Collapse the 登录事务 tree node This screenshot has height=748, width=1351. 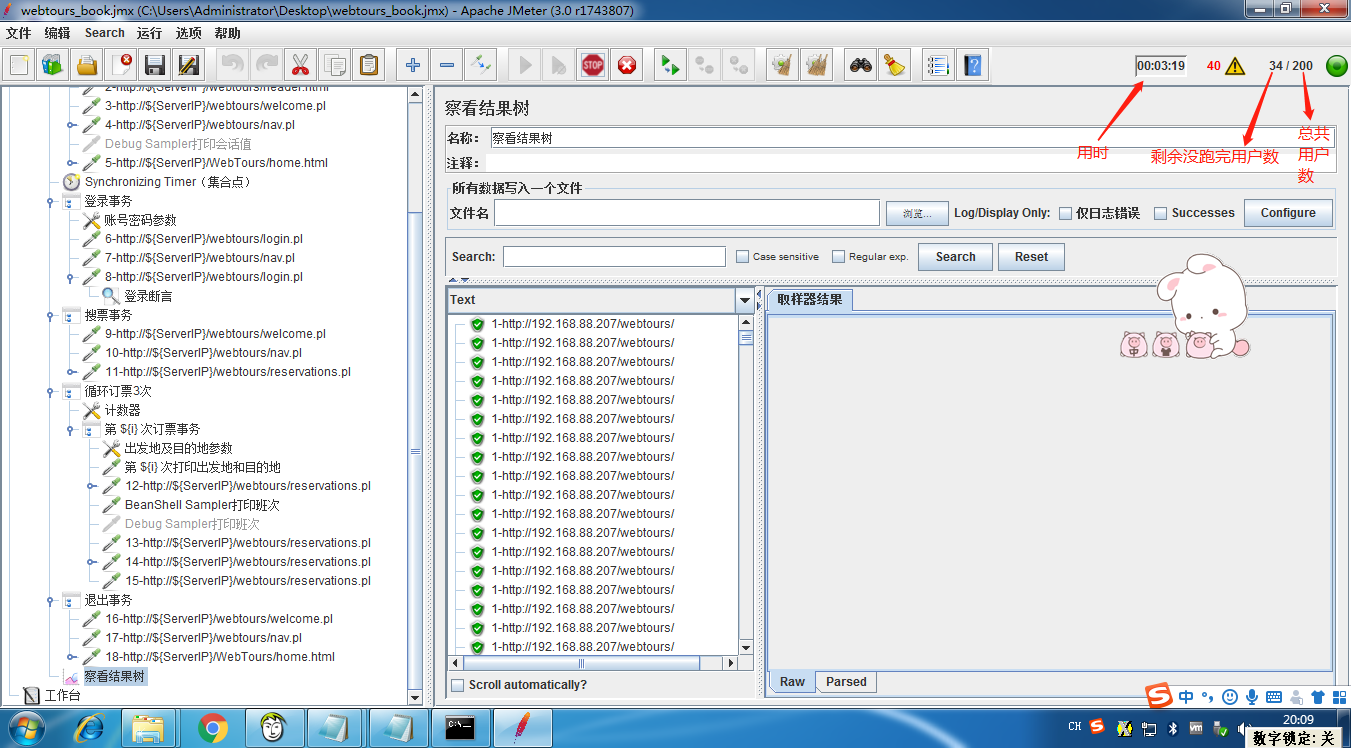pos(50,202)
